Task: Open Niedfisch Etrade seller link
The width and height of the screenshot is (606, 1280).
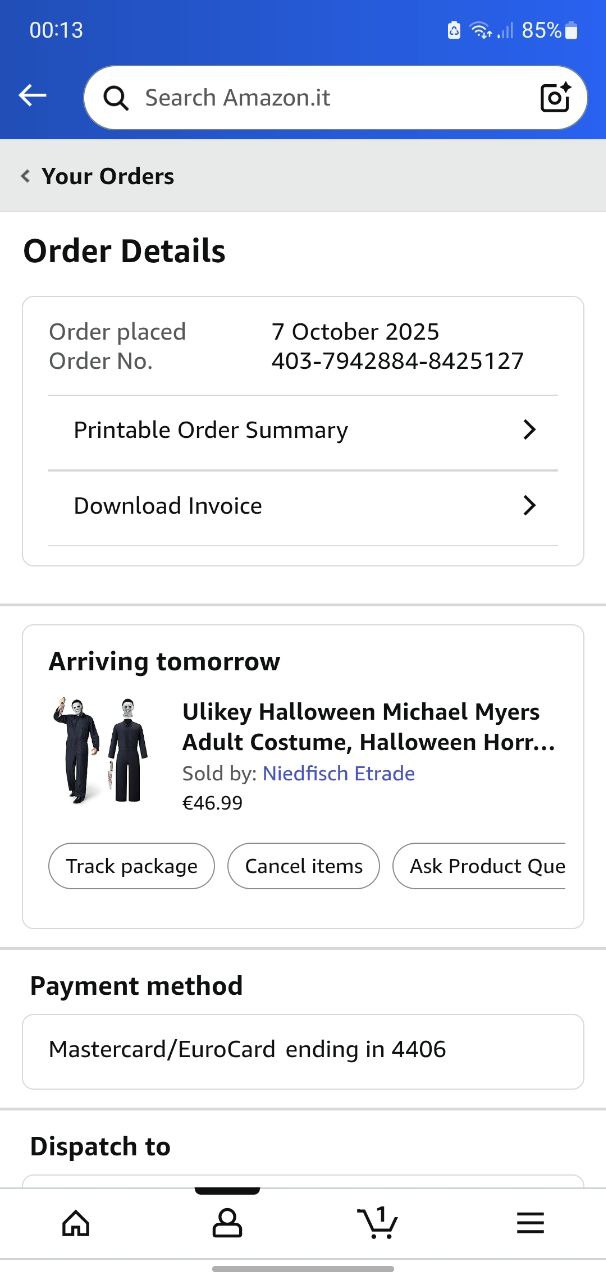Action: coord(339,773)
